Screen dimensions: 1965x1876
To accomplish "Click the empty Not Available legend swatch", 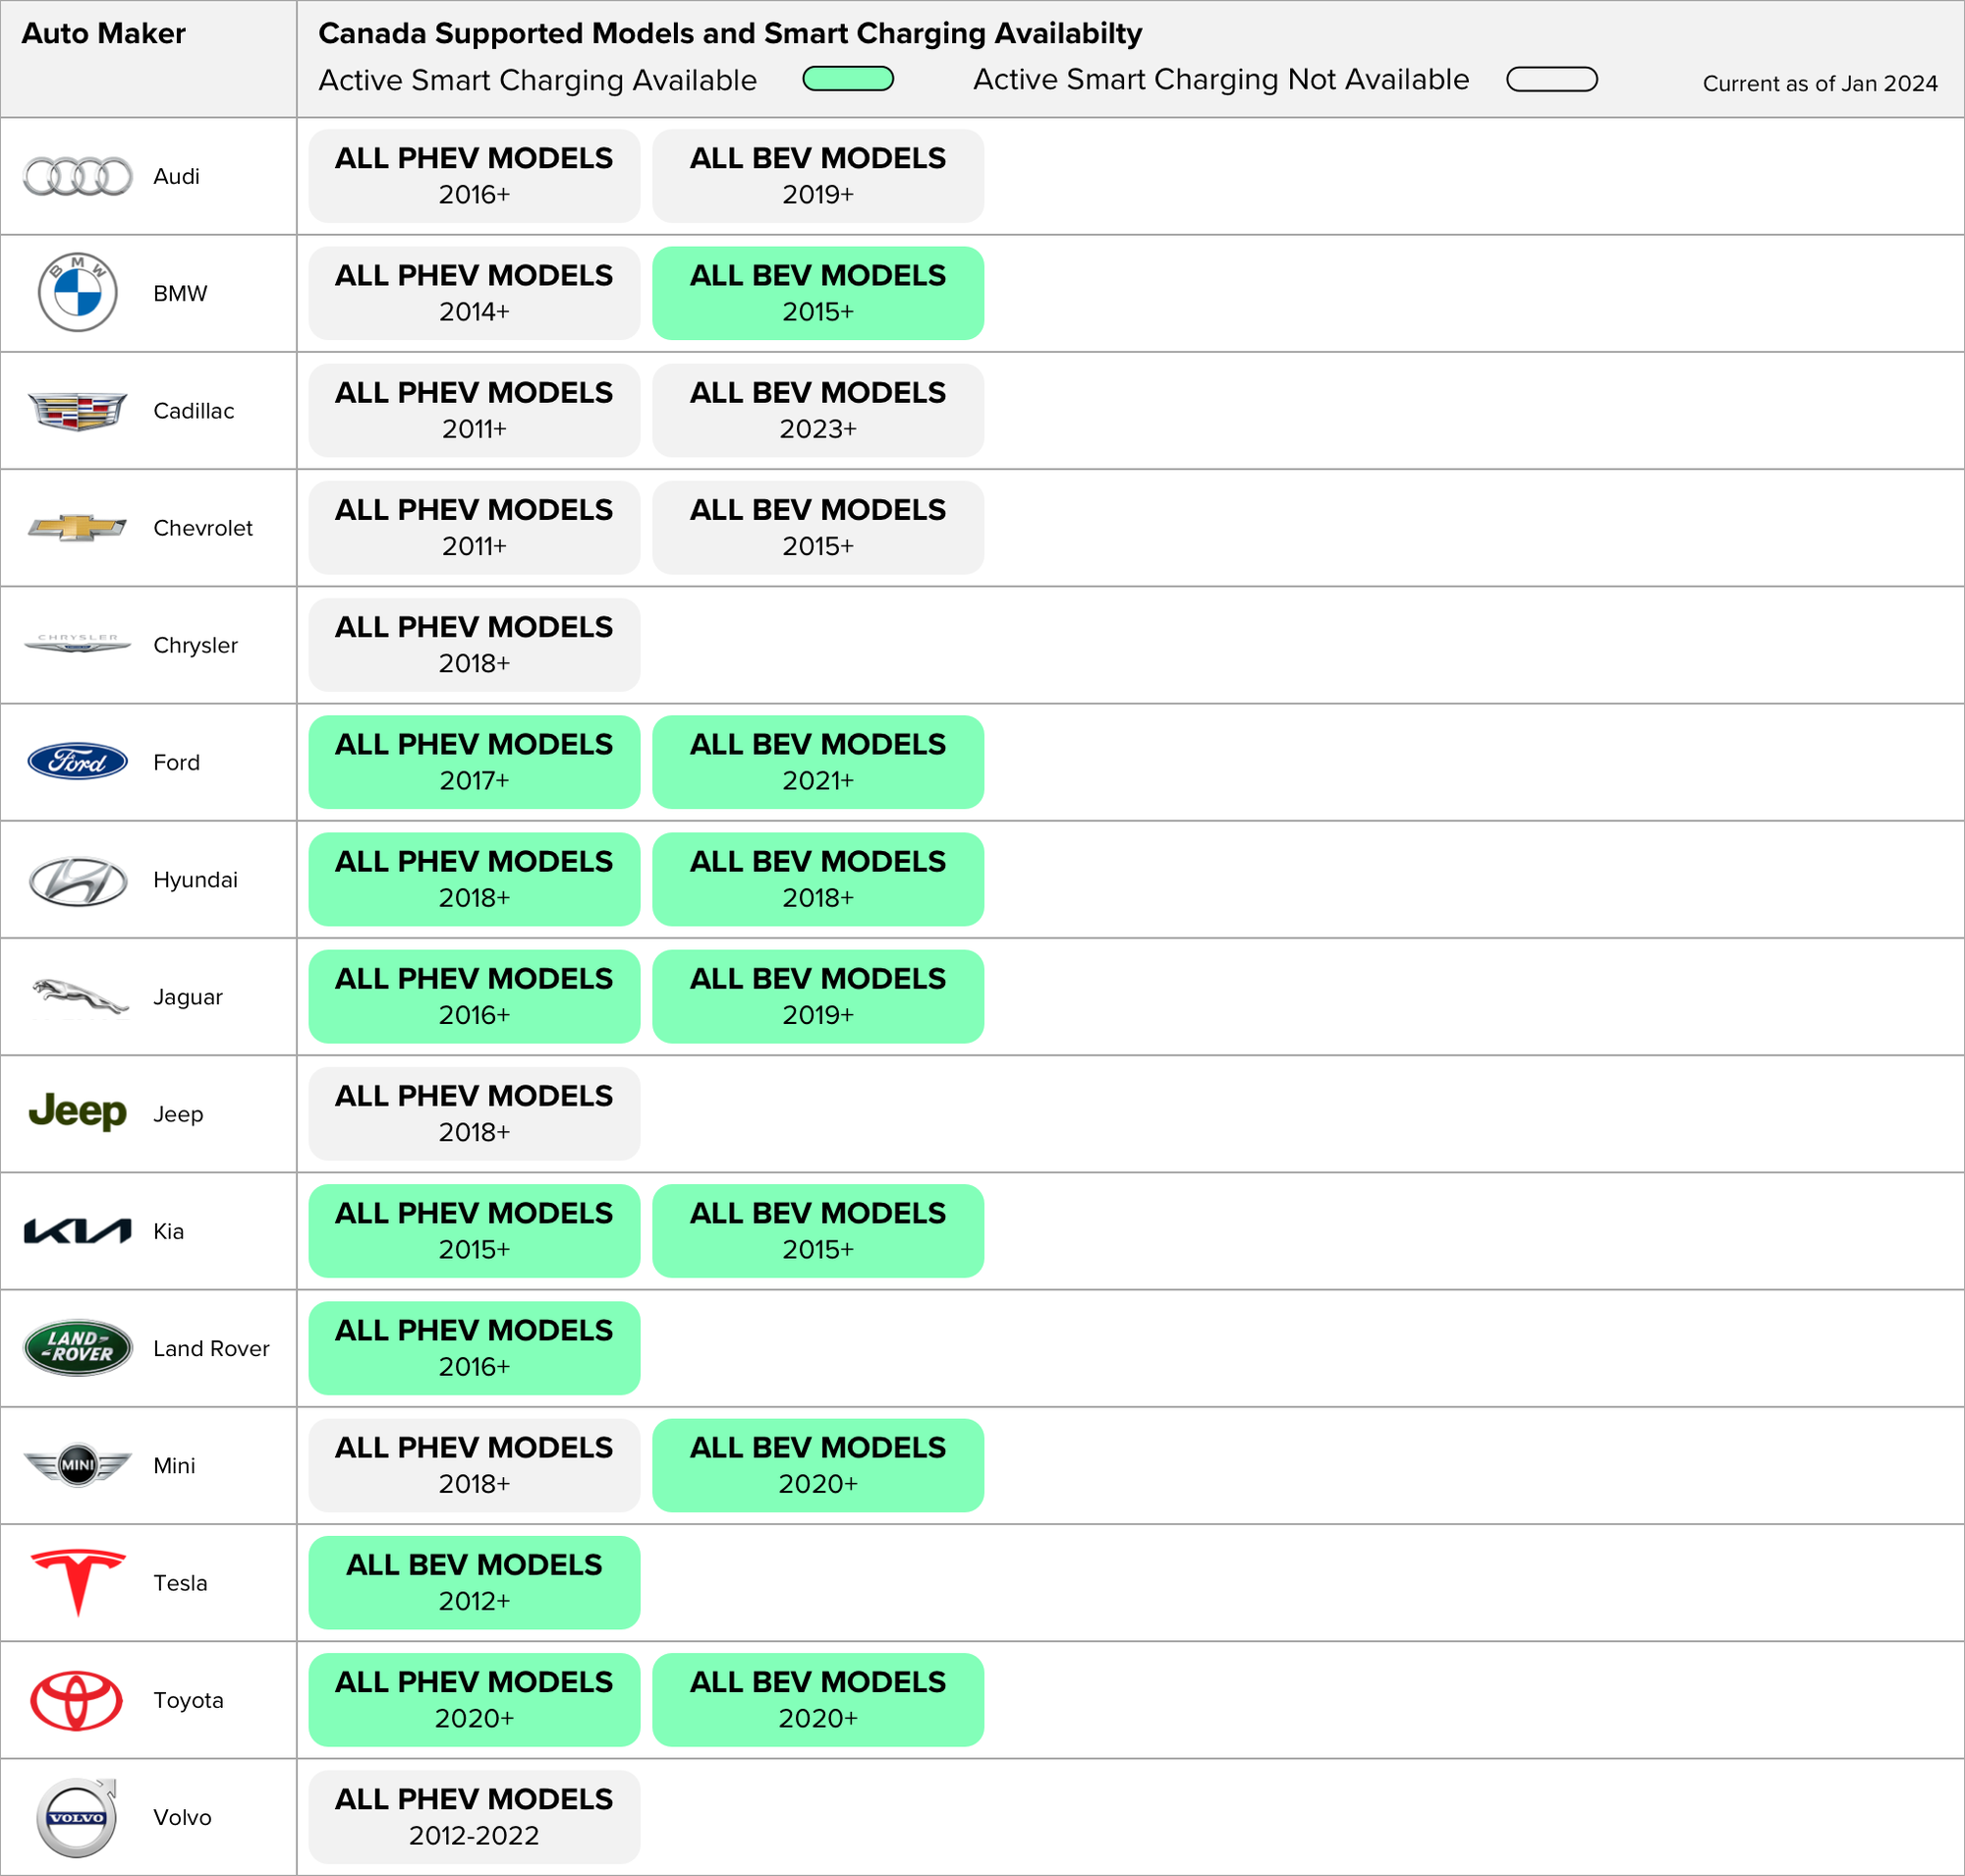I will [x=1551, y=79].
